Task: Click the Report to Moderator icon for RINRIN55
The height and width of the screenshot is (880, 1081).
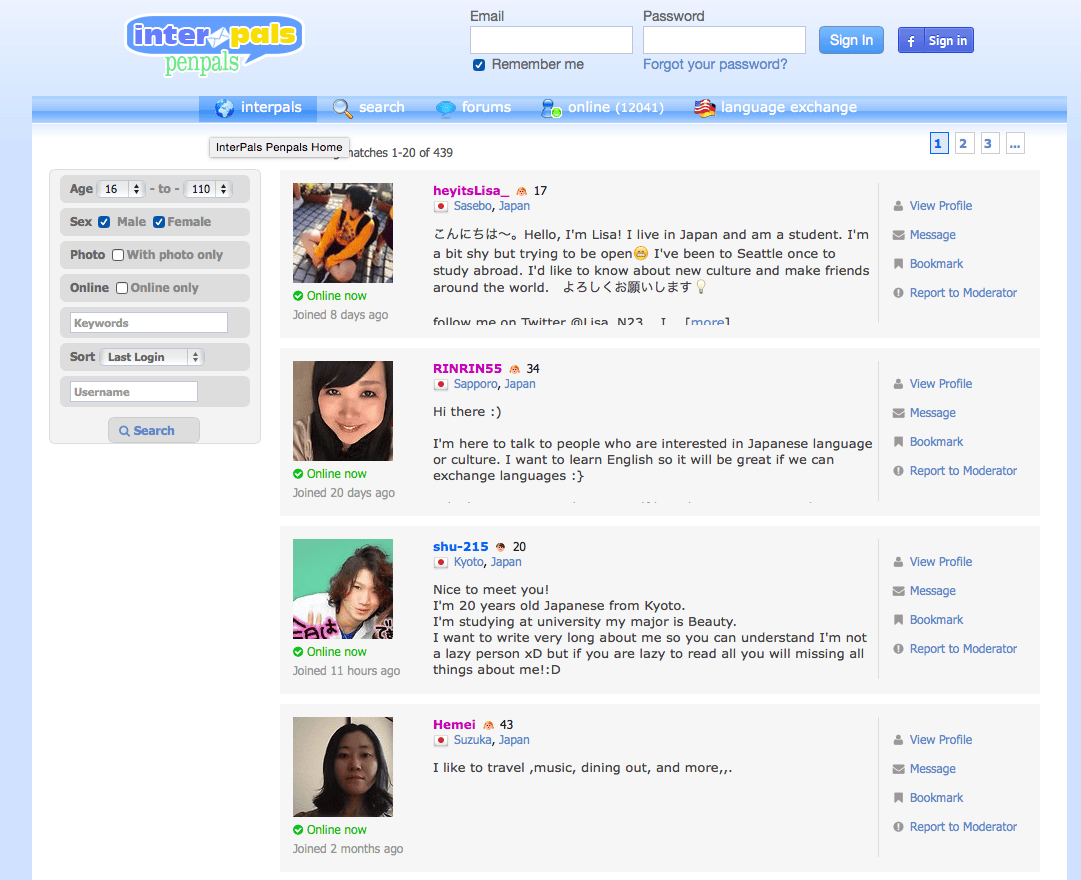Action: coord(898,471)
